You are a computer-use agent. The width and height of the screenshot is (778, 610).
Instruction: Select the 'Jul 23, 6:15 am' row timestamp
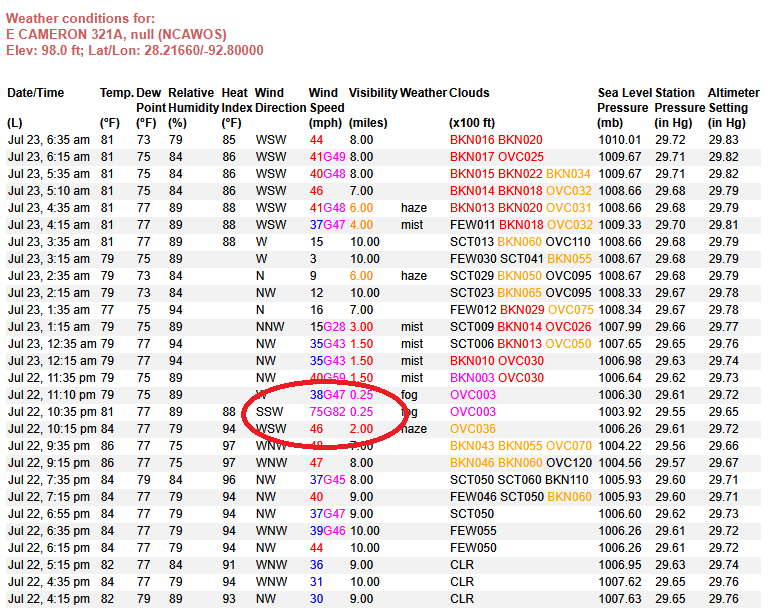[49, 157]
